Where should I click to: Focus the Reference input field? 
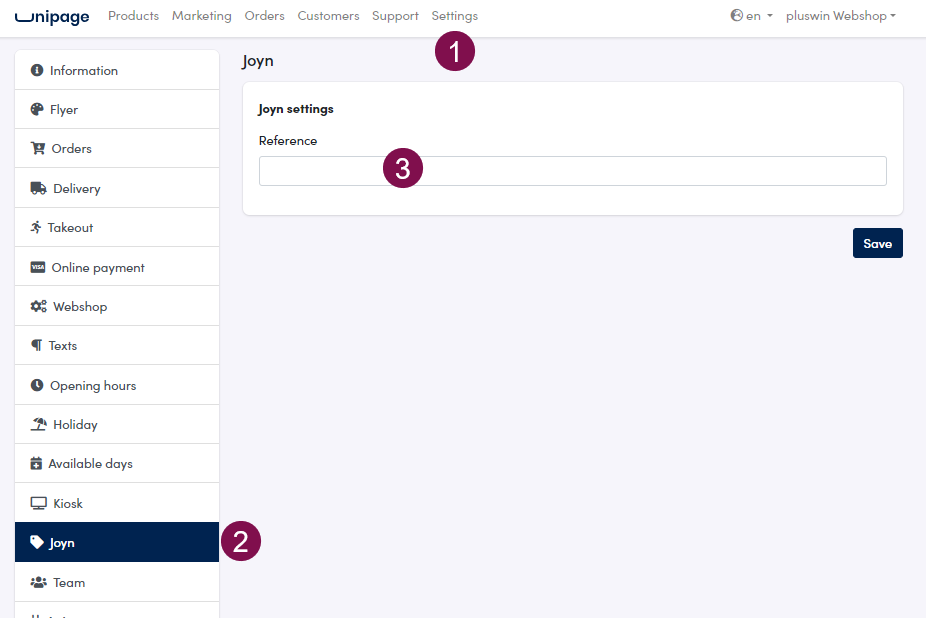pos(573,171)
